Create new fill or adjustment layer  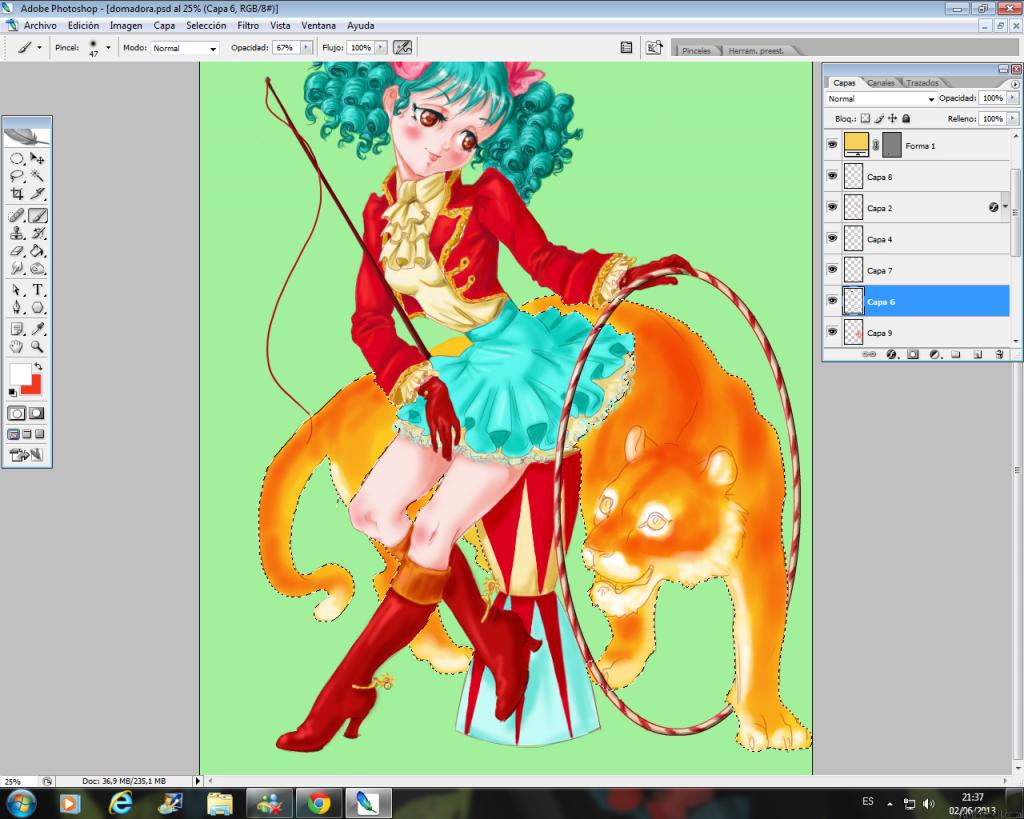click(935, 355)
